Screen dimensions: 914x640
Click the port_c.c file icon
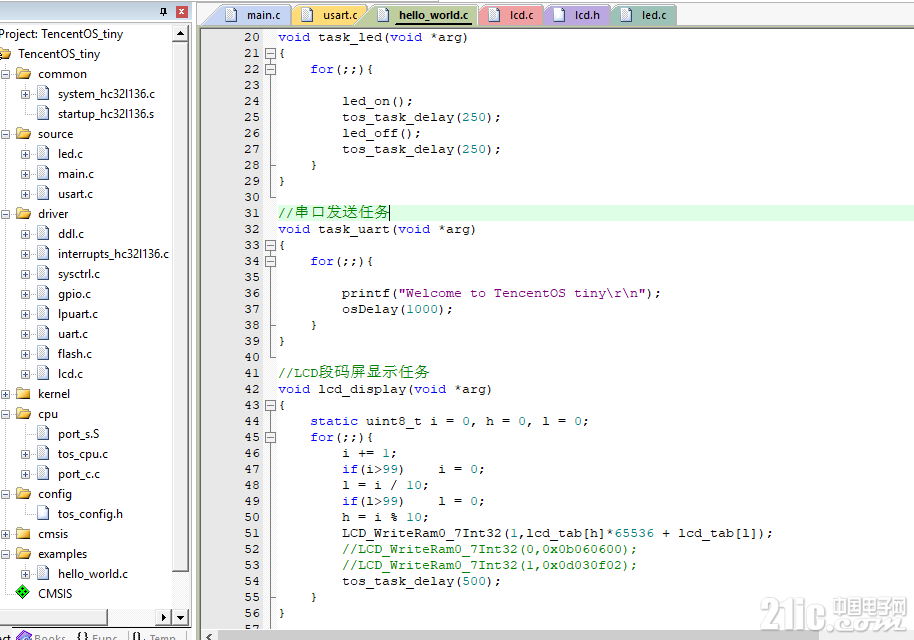click(43, 473)
